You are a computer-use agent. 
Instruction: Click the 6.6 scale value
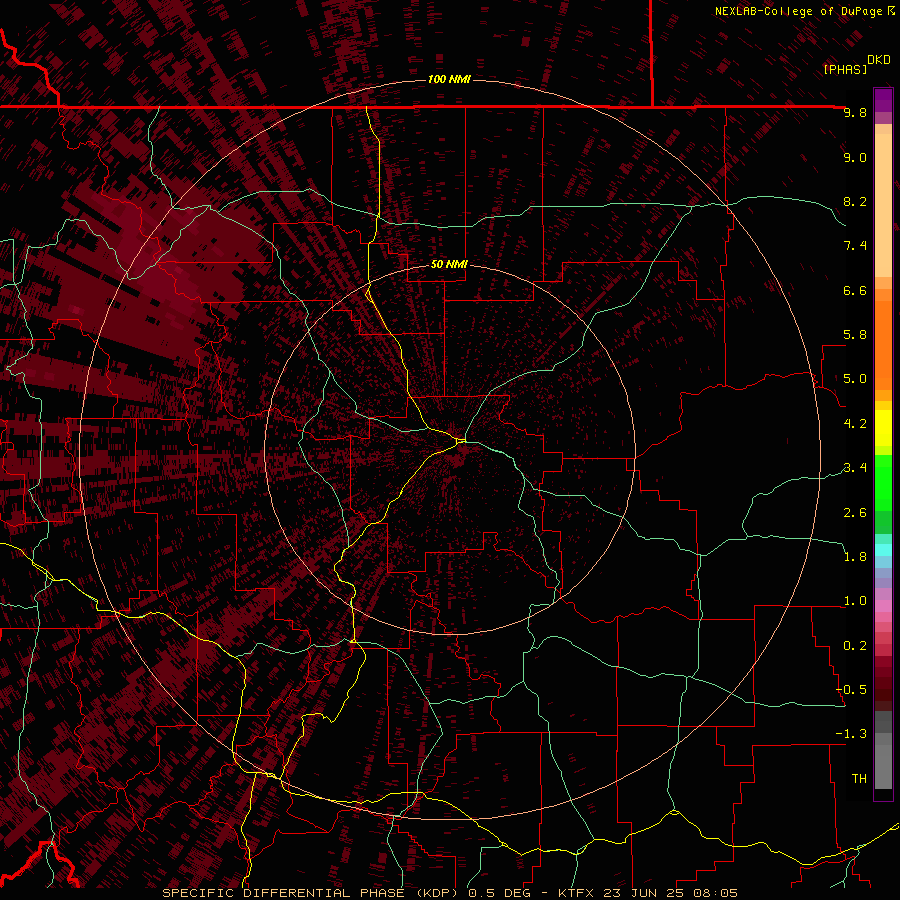click(x=855, y=290)
